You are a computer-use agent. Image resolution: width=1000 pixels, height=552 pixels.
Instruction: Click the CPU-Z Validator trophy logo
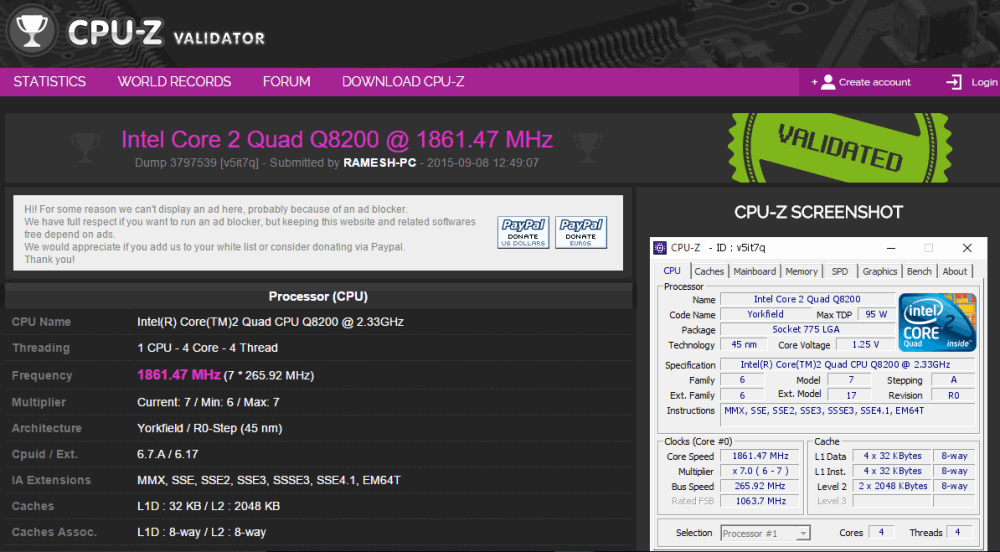coord(32,31)
